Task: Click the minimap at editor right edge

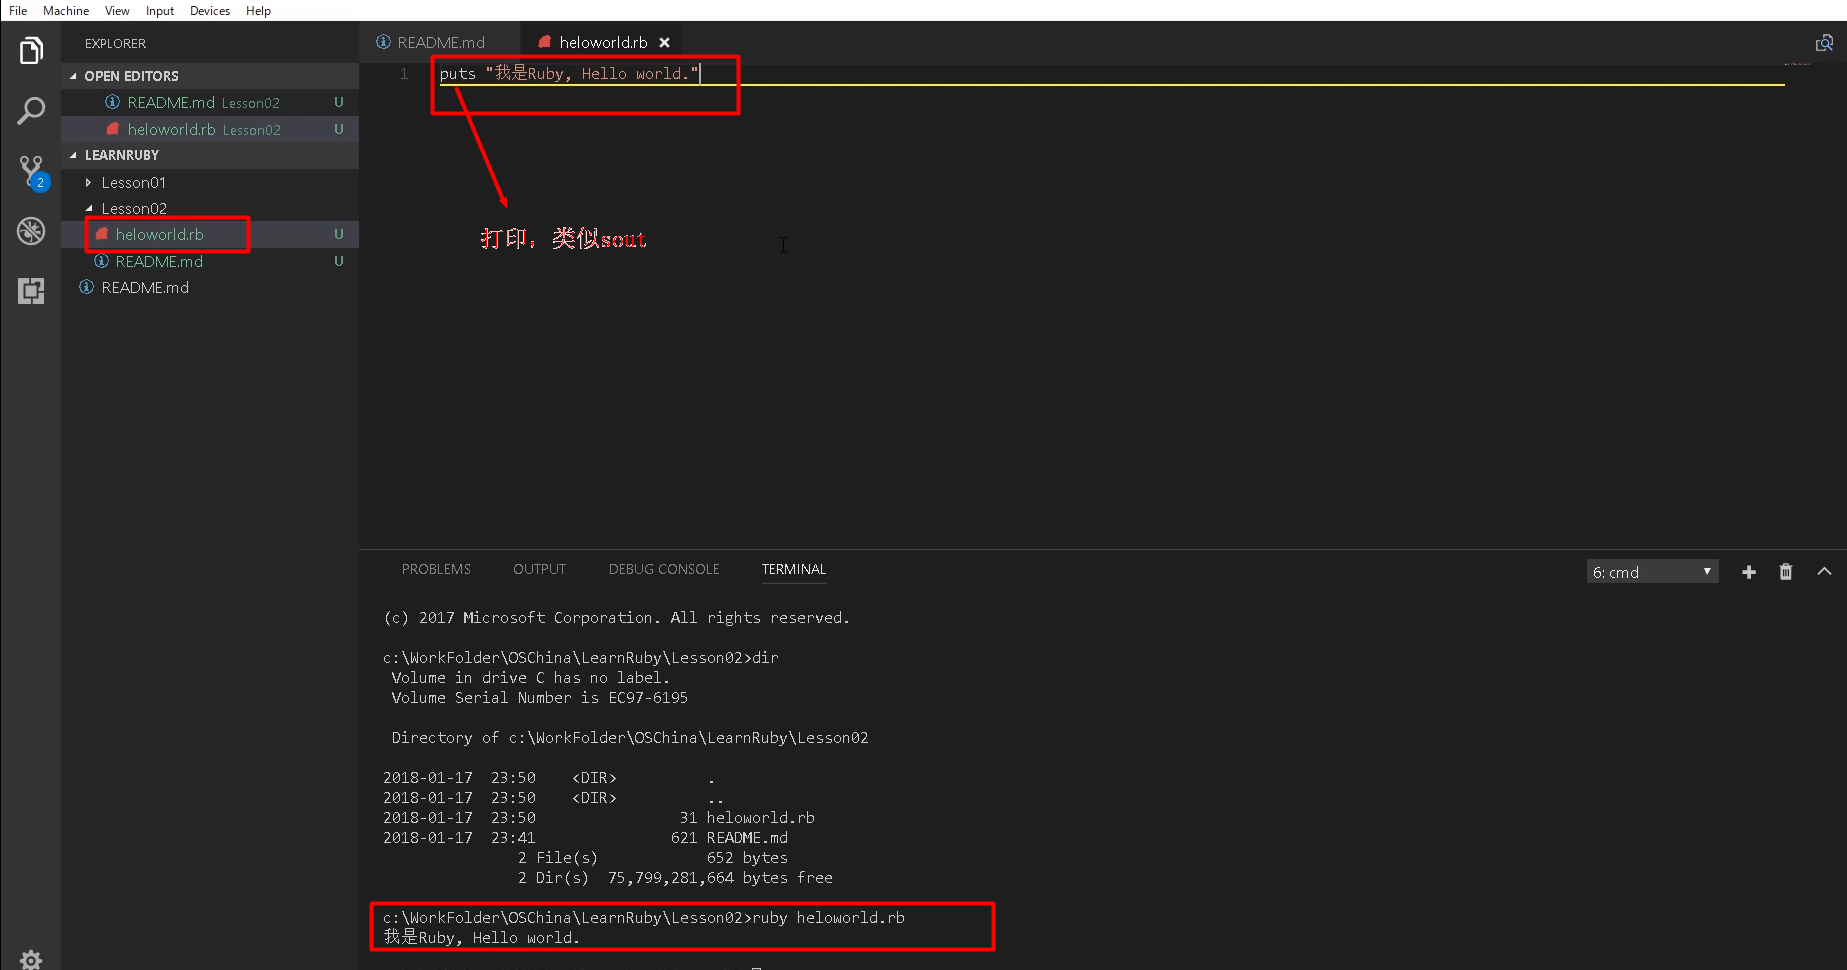Action: (1797, 64)
